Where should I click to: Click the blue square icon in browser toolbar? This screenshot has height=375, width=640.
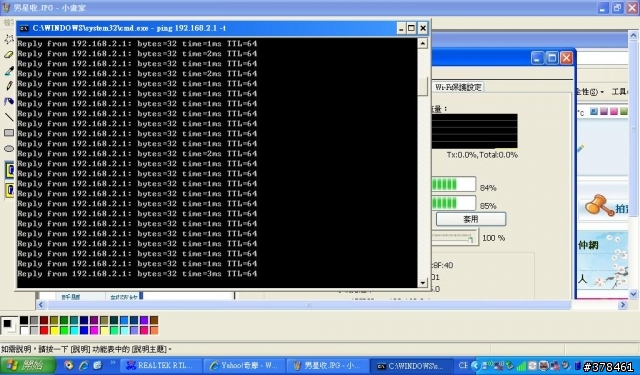click(594, 111)
